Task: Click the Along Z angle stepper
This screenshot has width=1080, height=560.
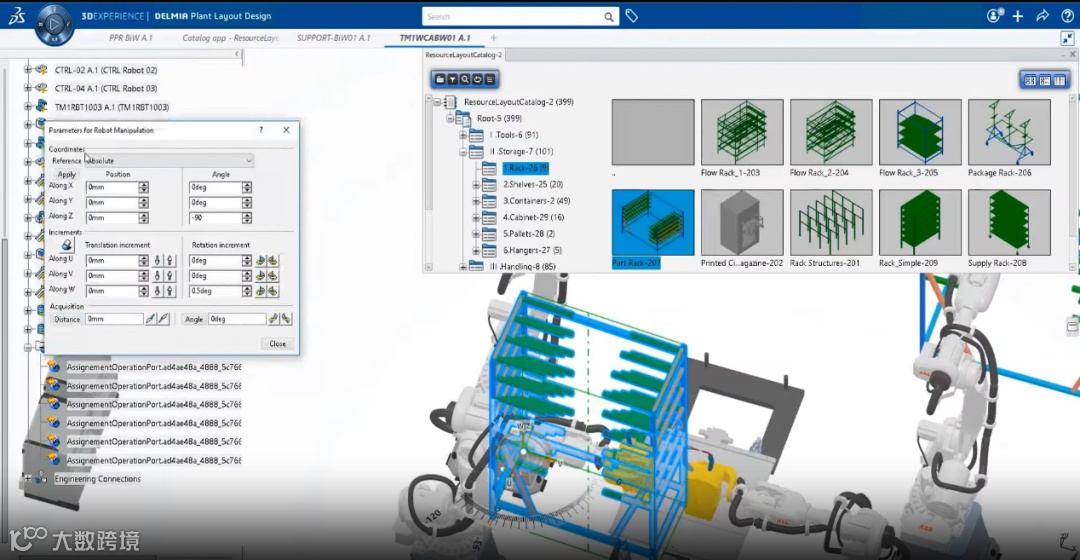Action: pos(247,218)
